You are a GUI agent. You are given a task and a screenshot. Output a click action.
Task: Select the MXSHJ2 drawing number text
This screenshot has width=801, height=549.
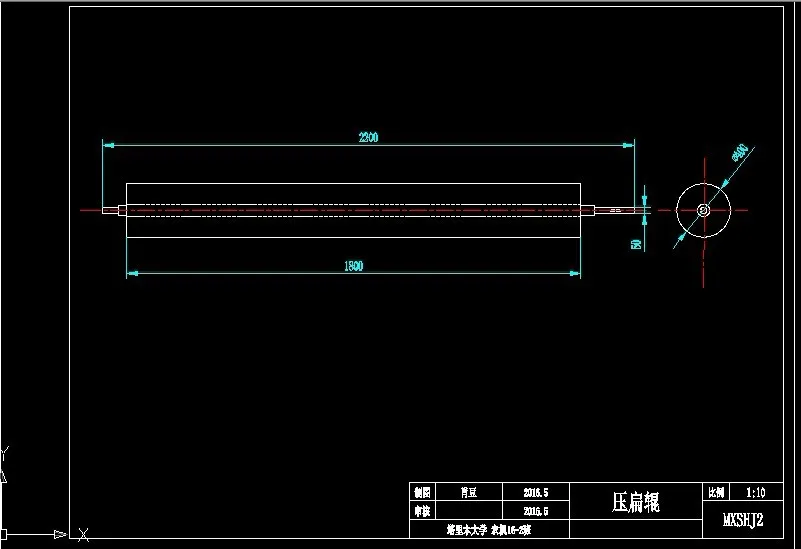(743, 520)
